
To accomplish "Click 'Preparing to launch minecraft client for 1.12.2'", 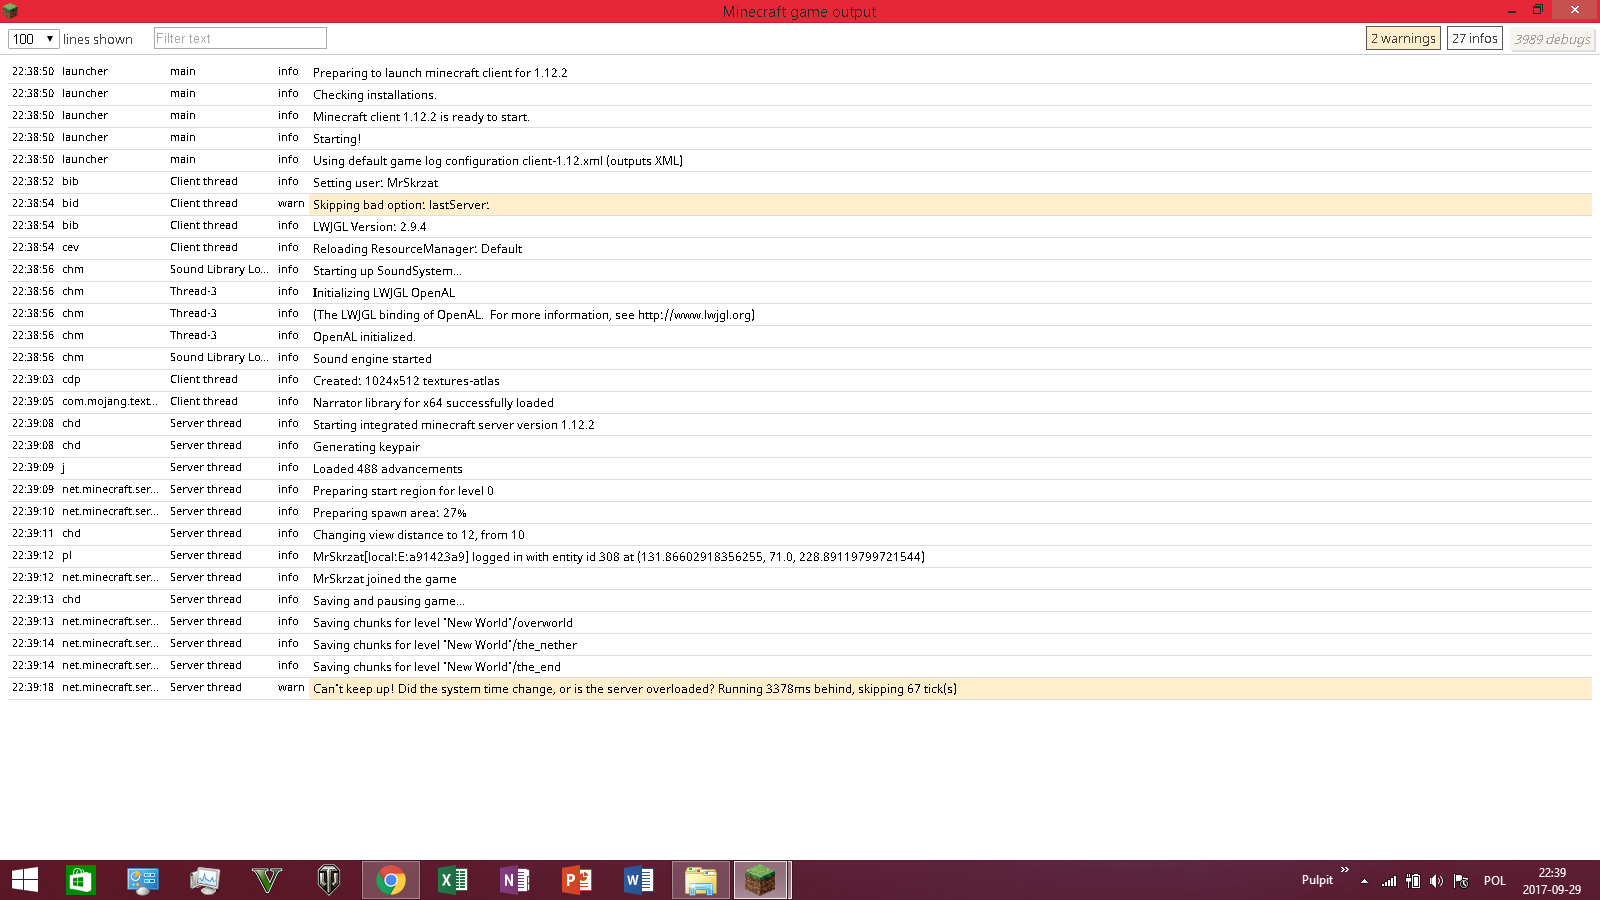I will pos(440,73).
